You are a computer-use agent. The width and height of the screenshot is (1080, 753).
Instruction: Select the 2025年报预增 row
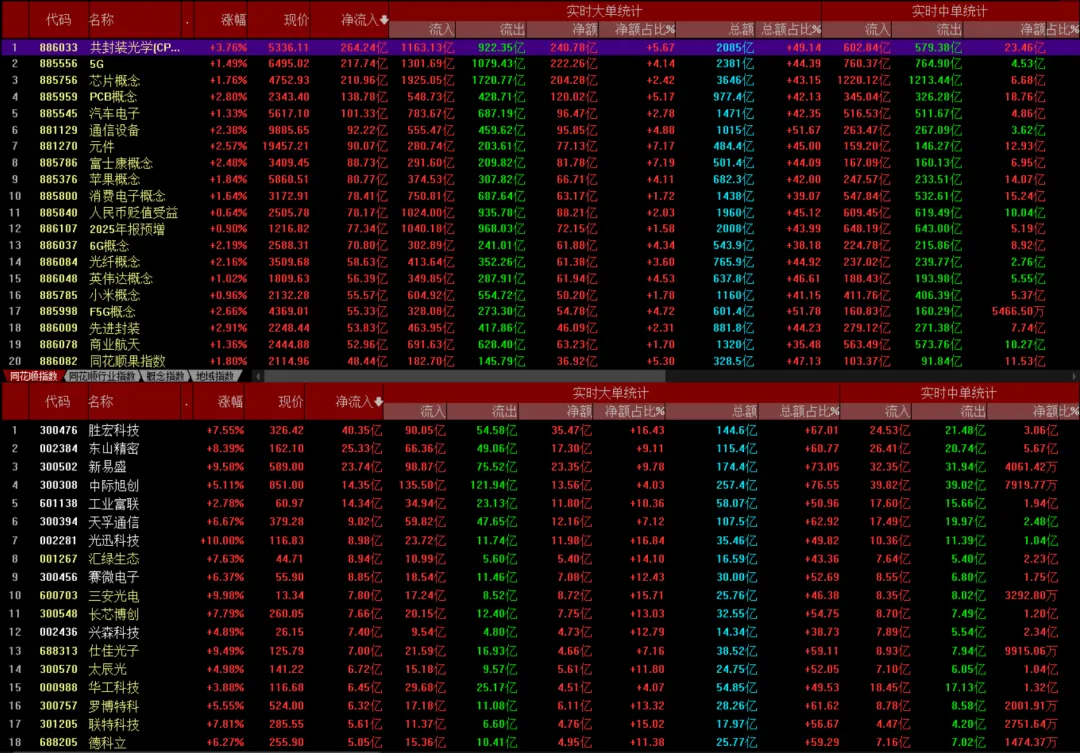click(x=540, y=229)
